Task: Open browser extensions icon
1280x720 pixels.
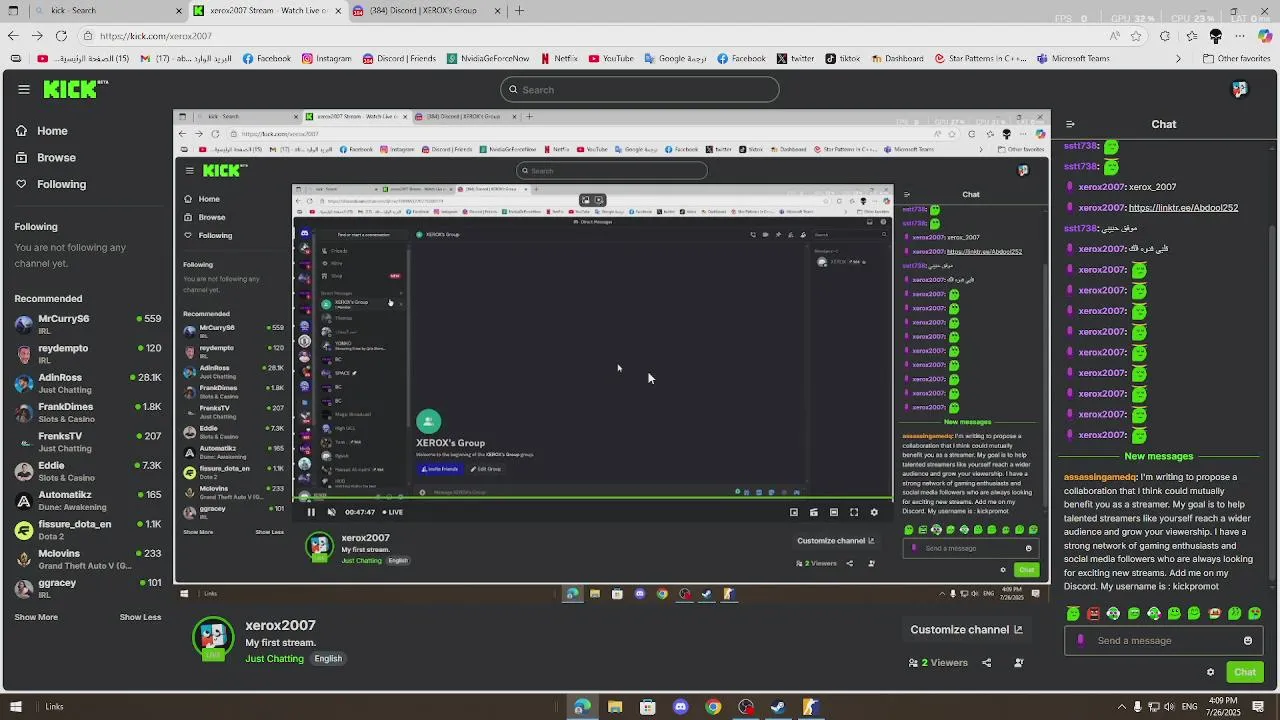Action: click(1165, 36)
